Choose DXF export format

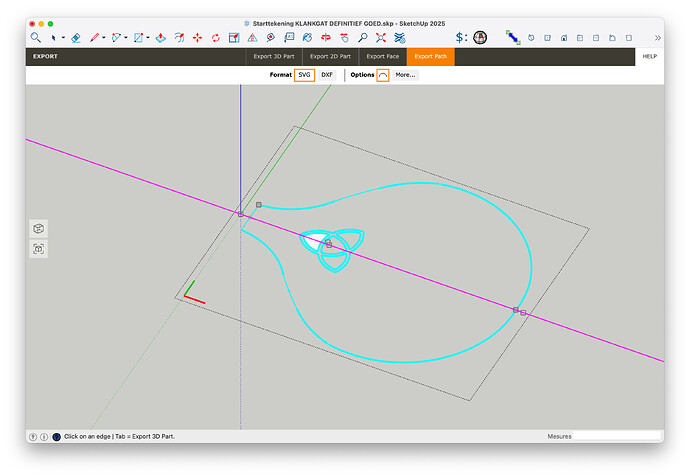tap(327, 75)
